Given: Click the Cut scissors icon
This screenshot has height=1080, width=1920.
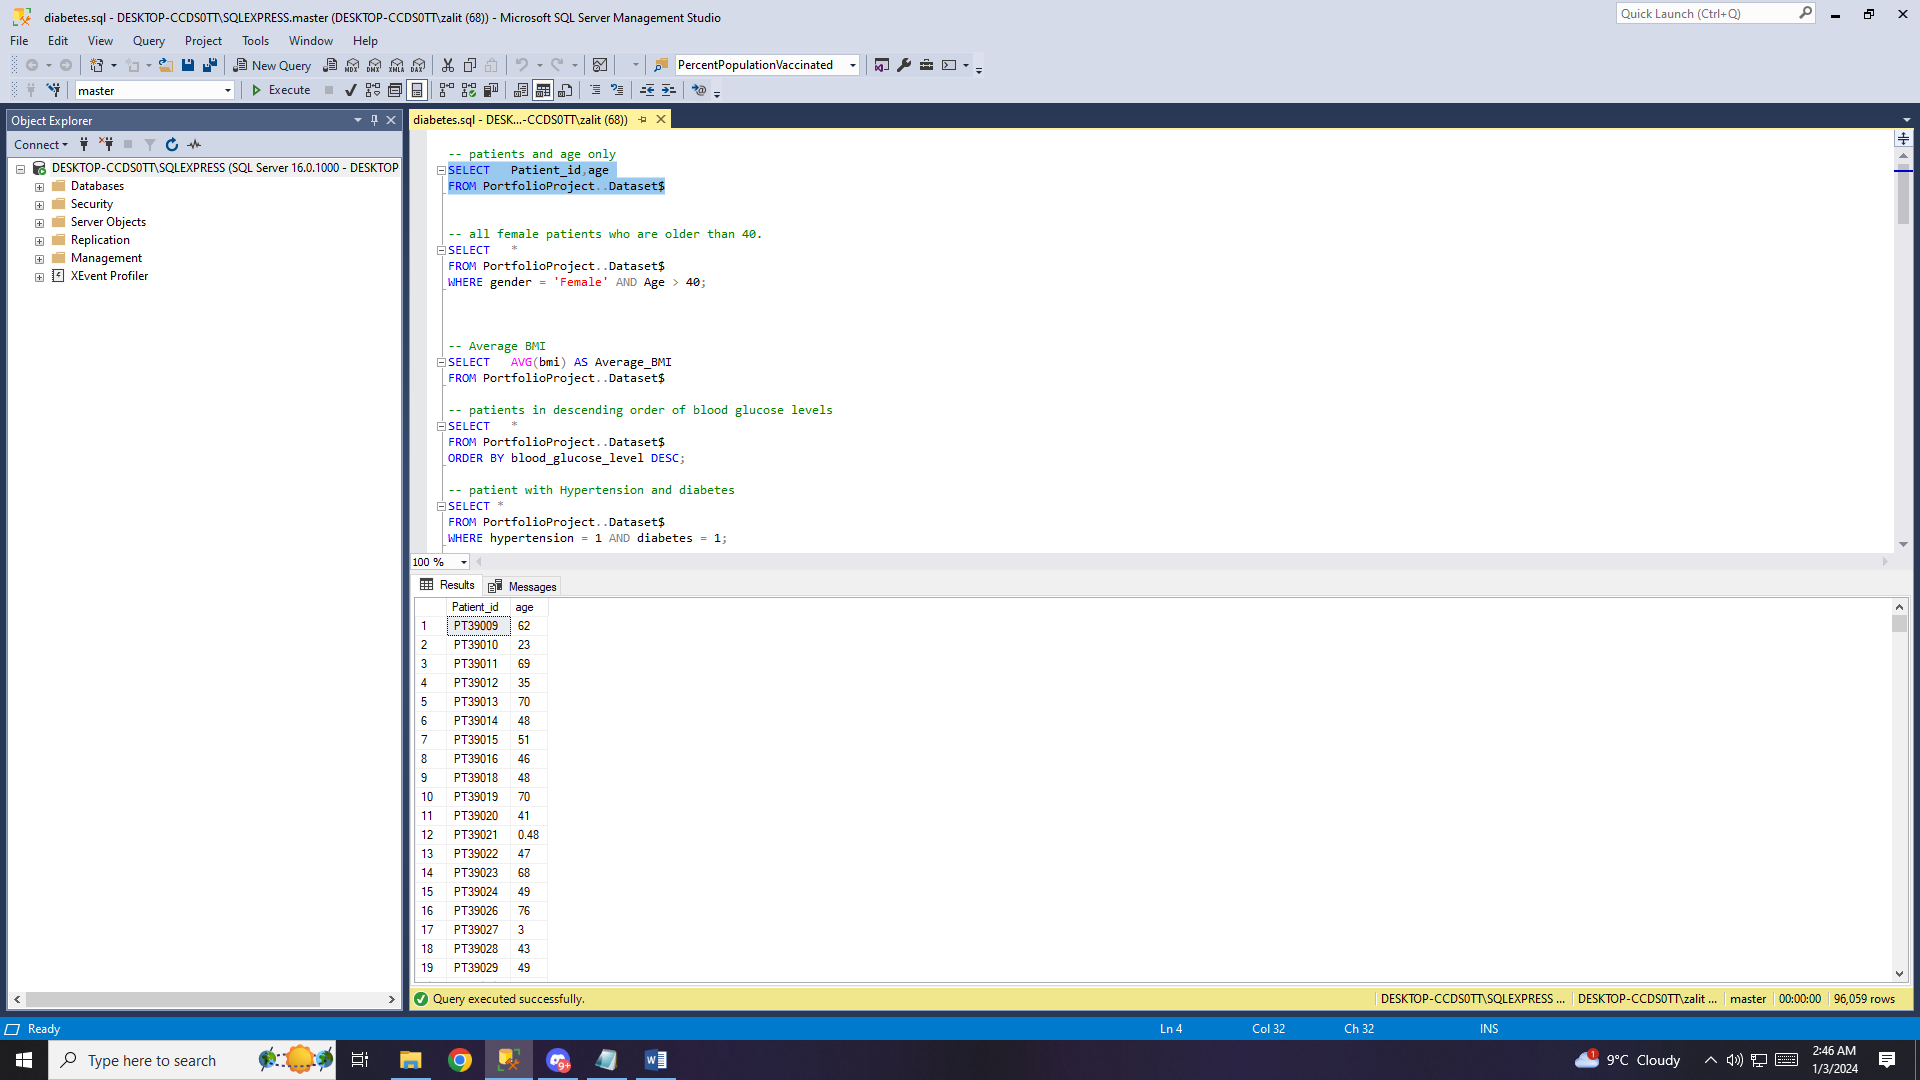Looking at the screenshot, I should pos(448,65).
